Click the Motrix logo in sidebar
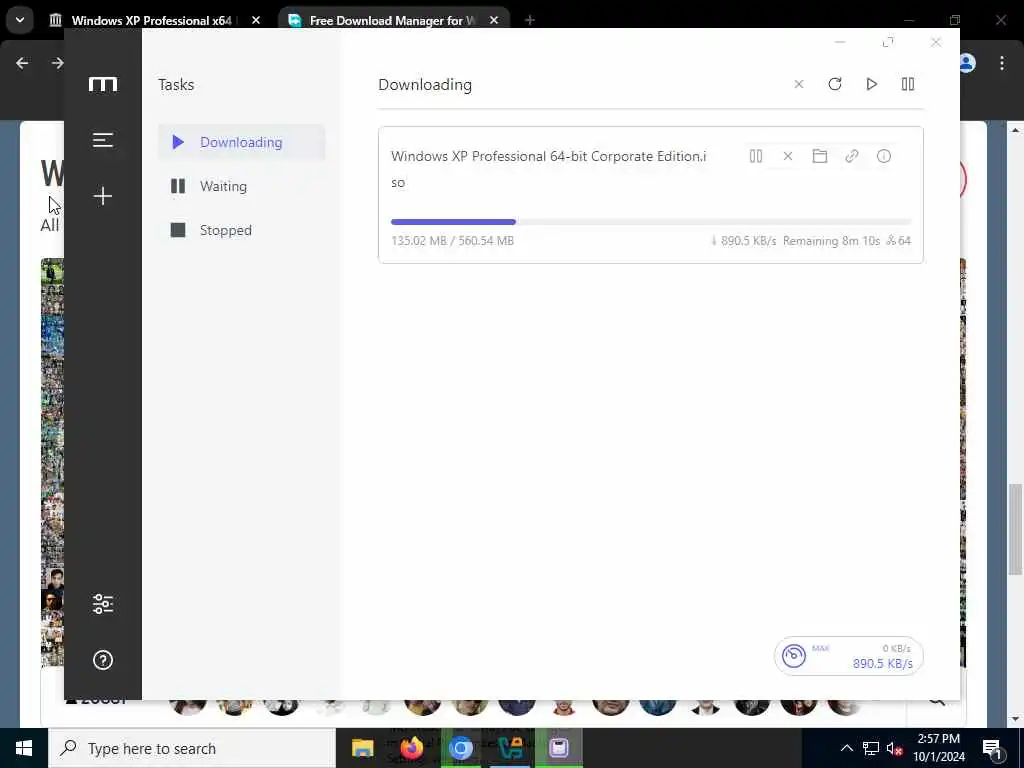This screenshot has width=1024, height=768. pyautogui.click(x=103, y=84)
